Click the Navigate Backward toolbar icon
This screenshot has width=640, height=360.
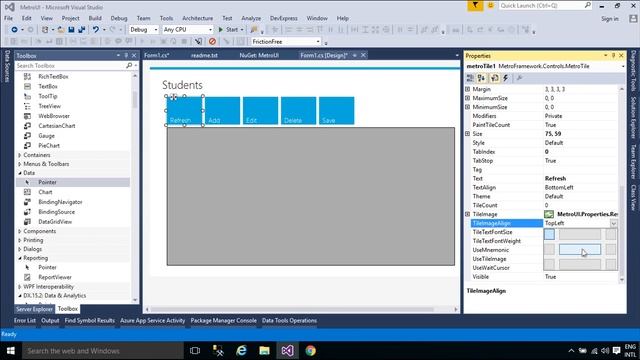14,30
